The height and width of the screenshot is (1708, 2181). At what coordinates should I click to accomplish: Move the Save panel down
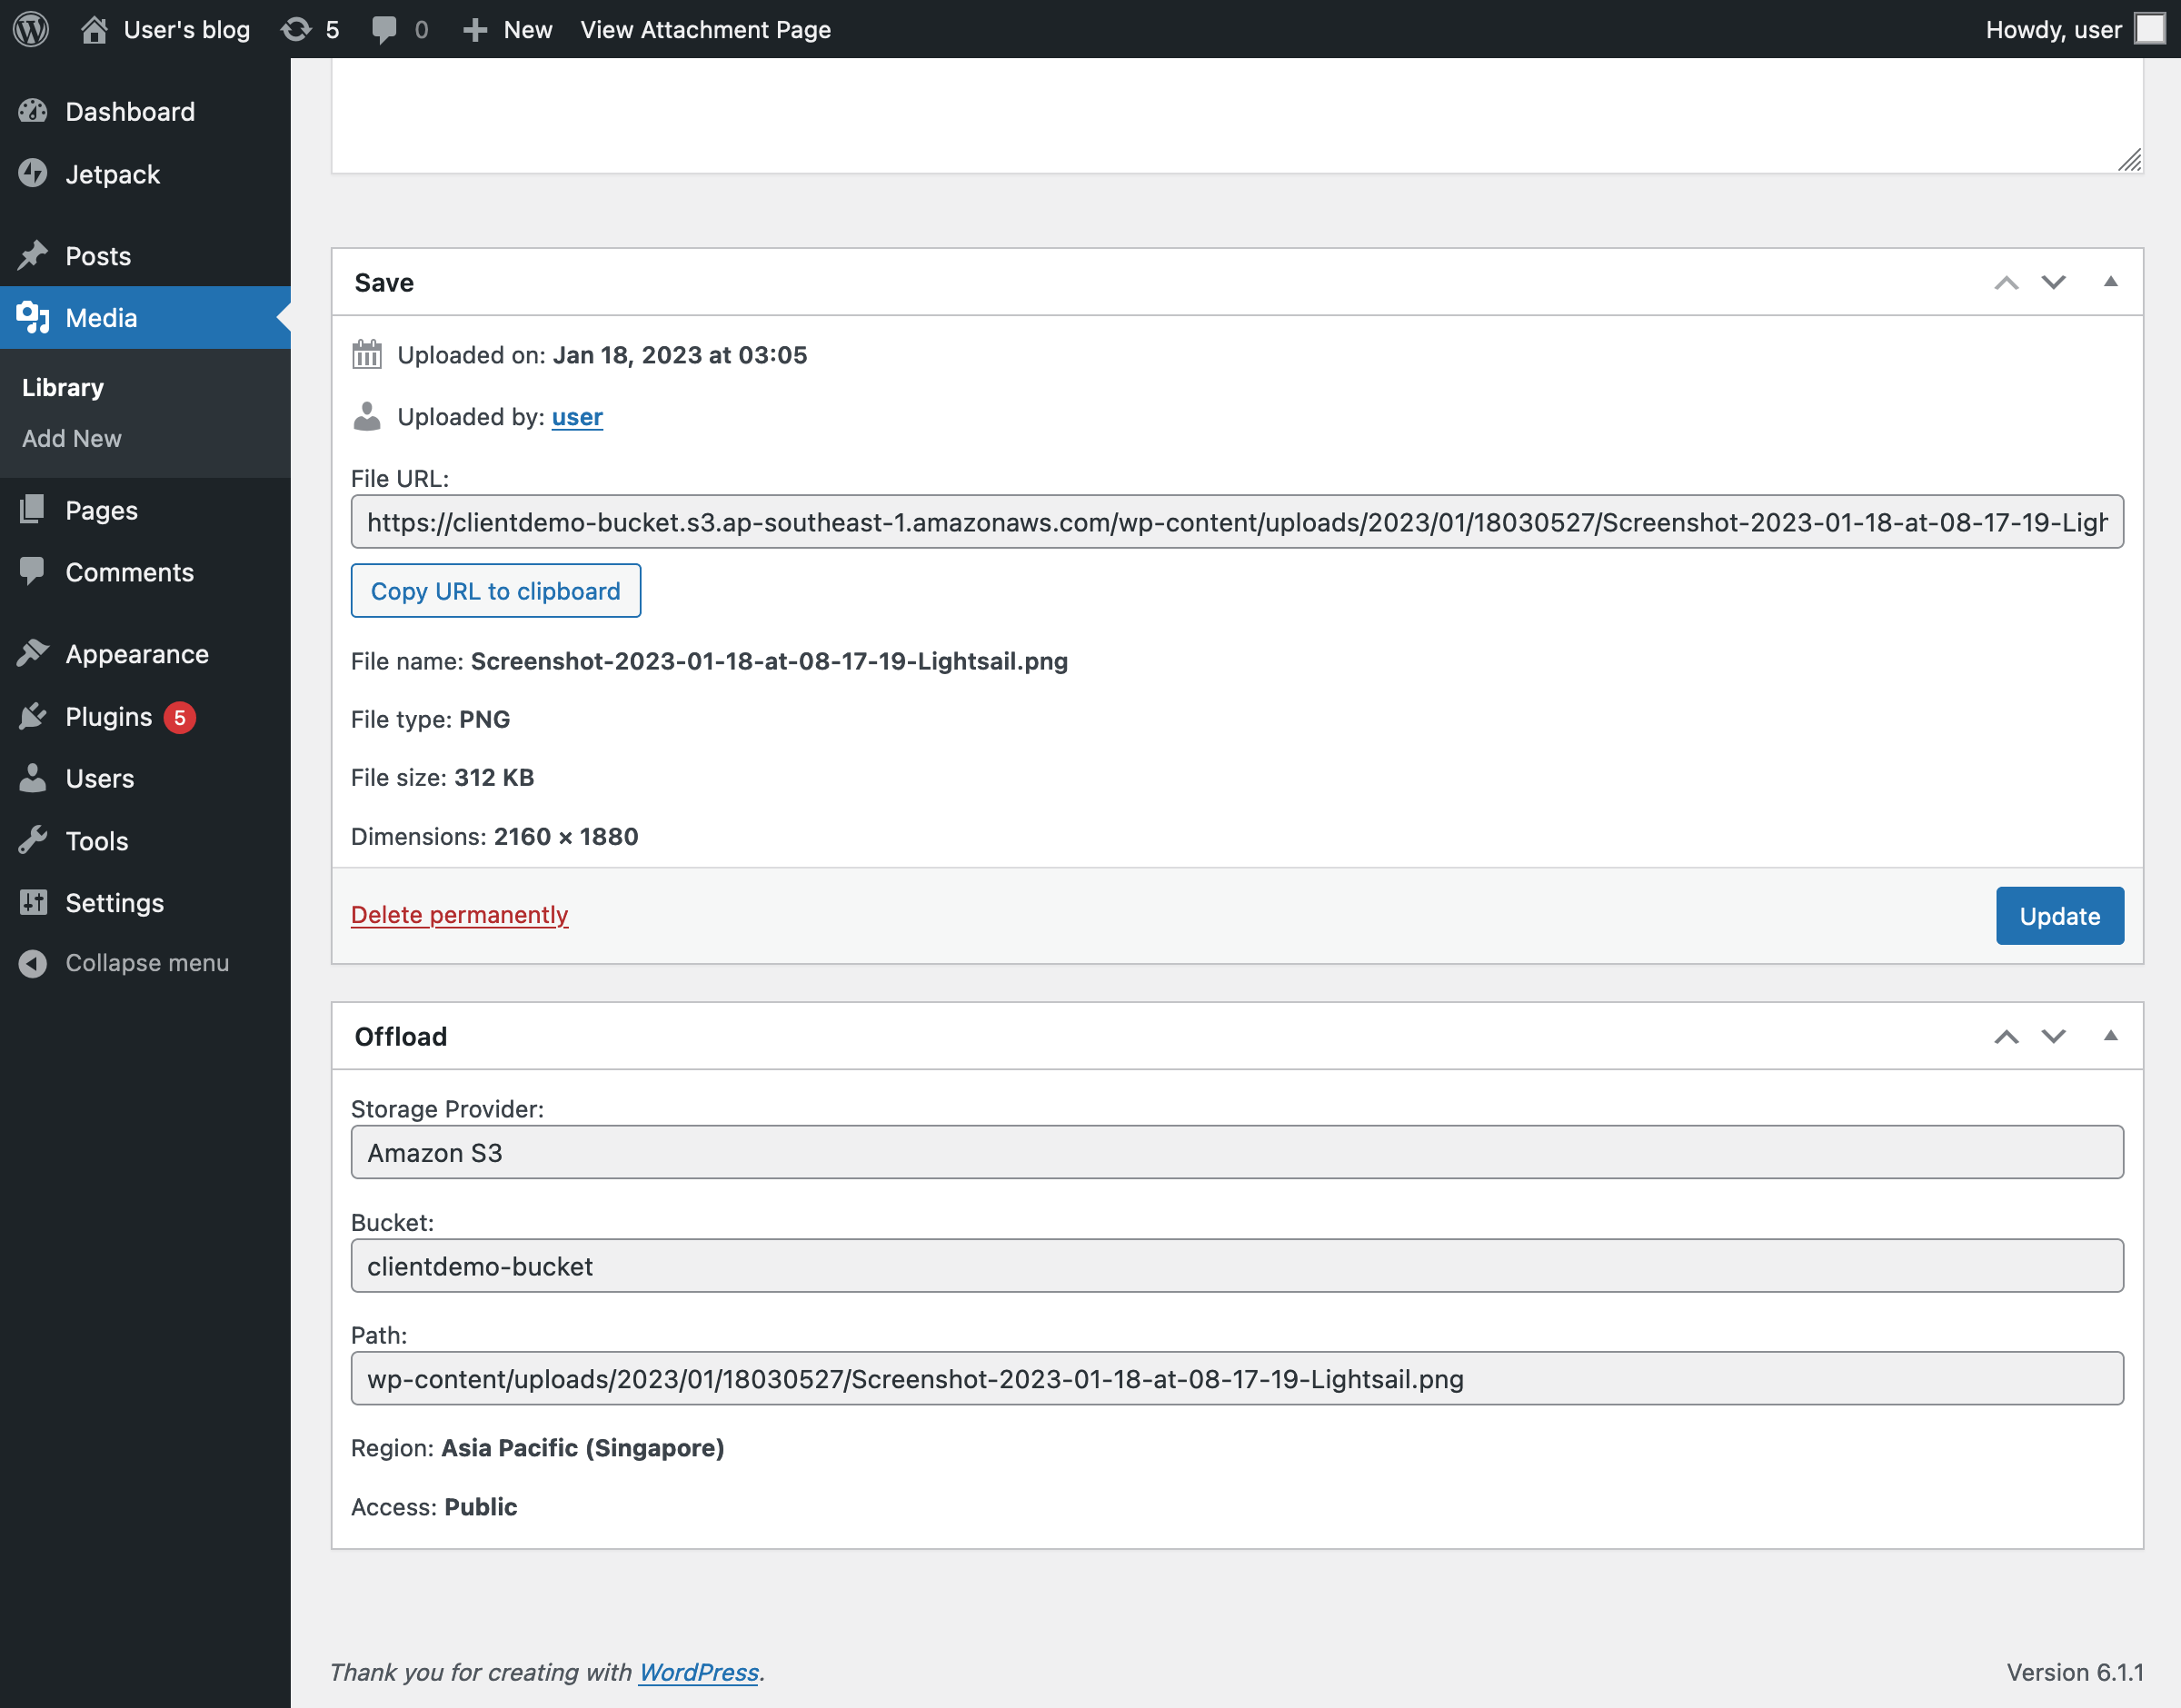[x=2053, y=282]
